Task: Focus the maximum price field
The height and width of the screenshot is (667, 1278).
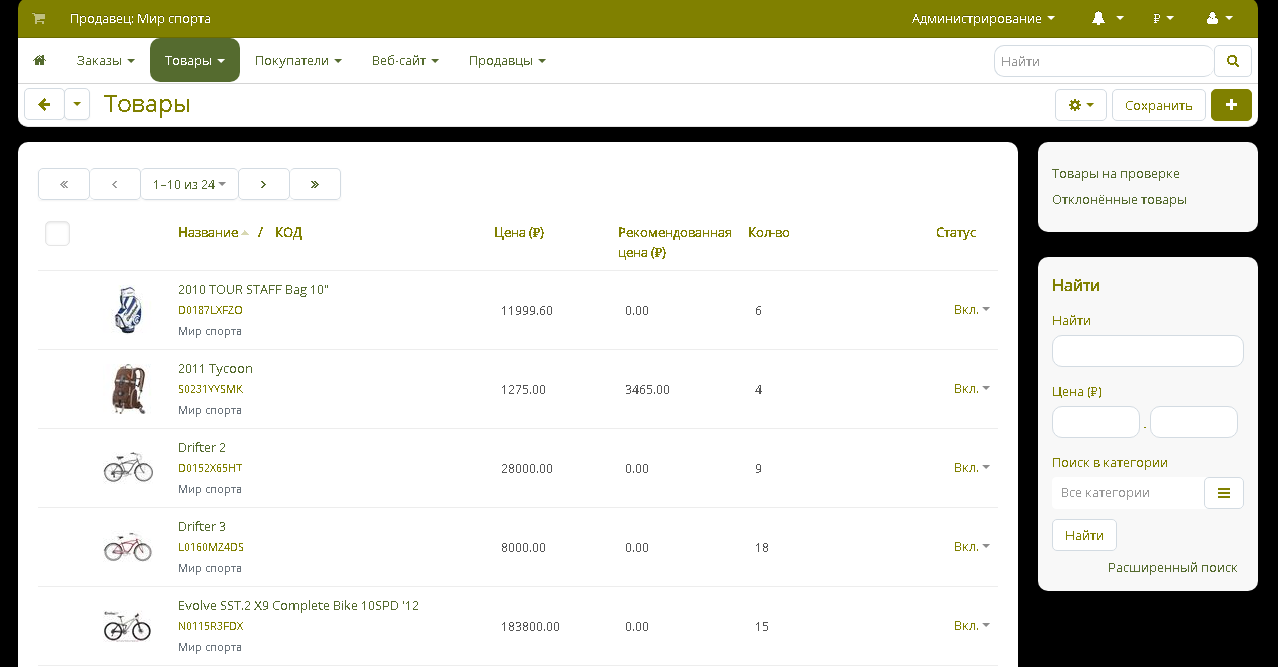Action: (x=1193, y=422)
